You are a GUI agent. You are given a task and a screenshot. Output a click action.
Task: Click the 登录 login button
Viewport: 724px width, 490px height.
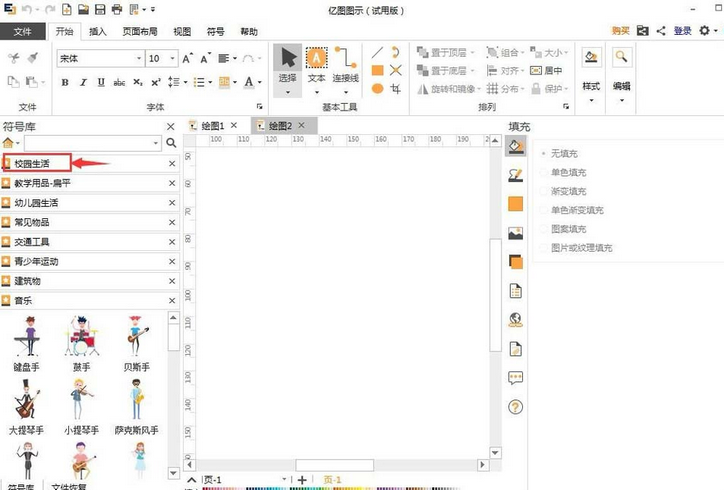click(x=682, y=32)
